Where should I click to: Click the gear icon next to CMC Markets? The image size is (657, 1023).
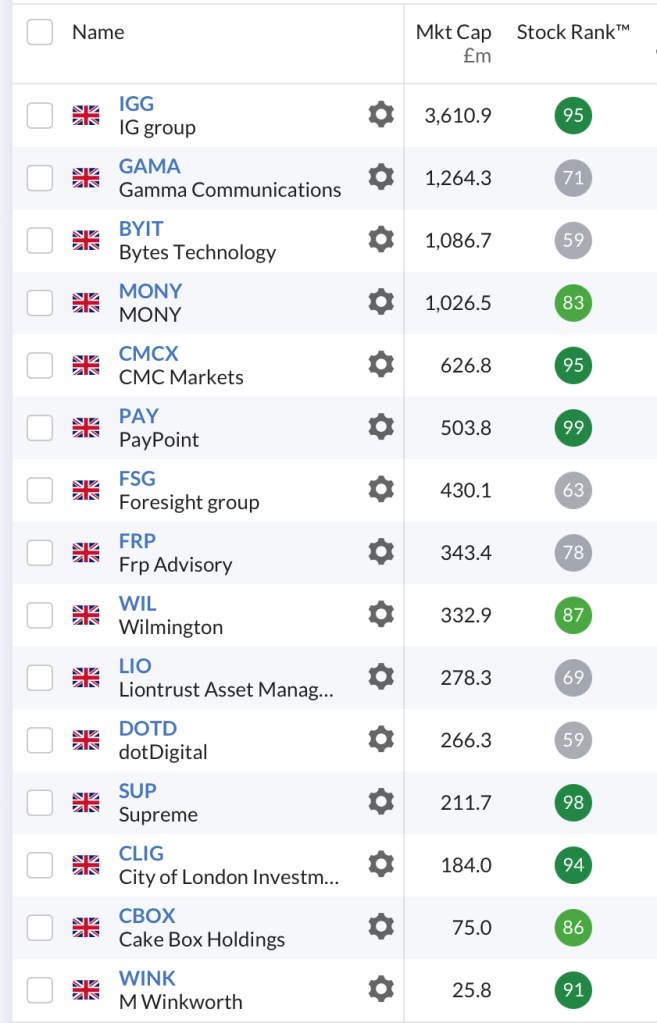coord(381,365)
